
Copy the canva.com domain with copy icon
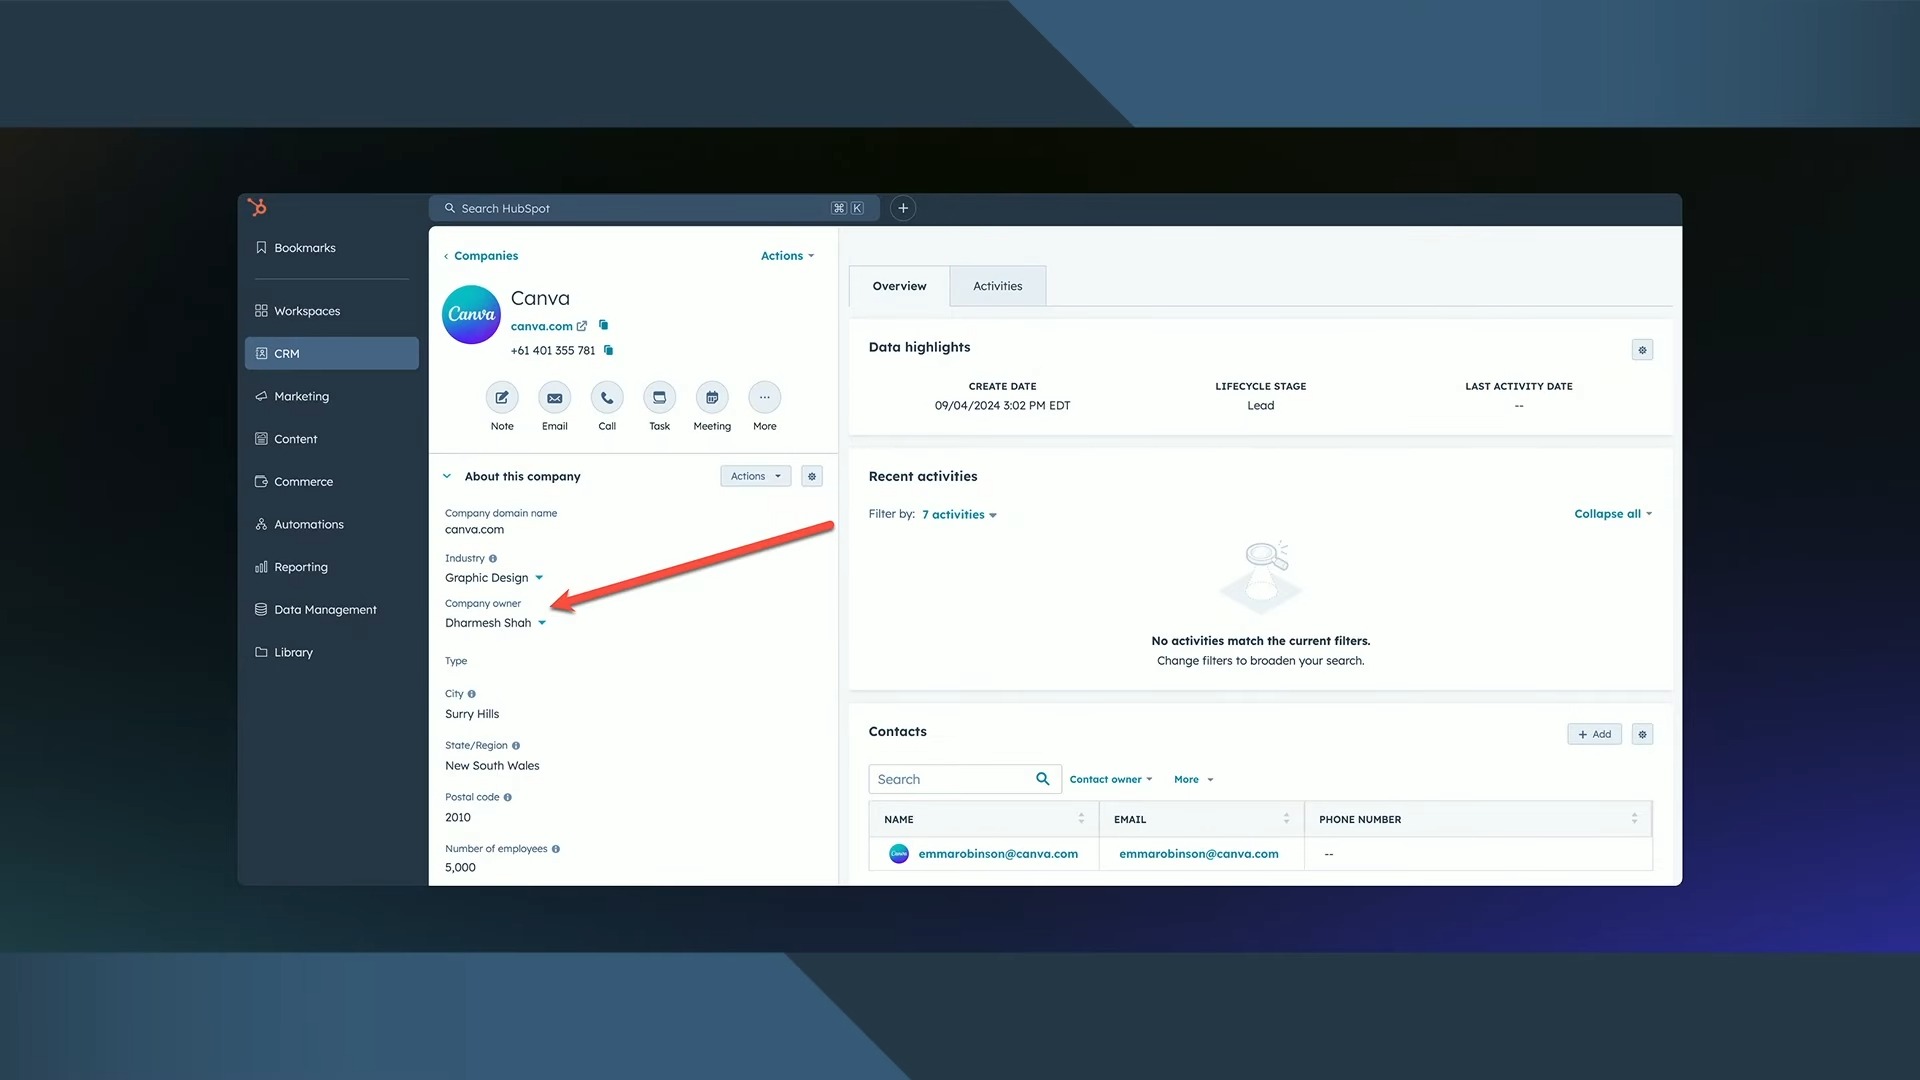point(603,325)
